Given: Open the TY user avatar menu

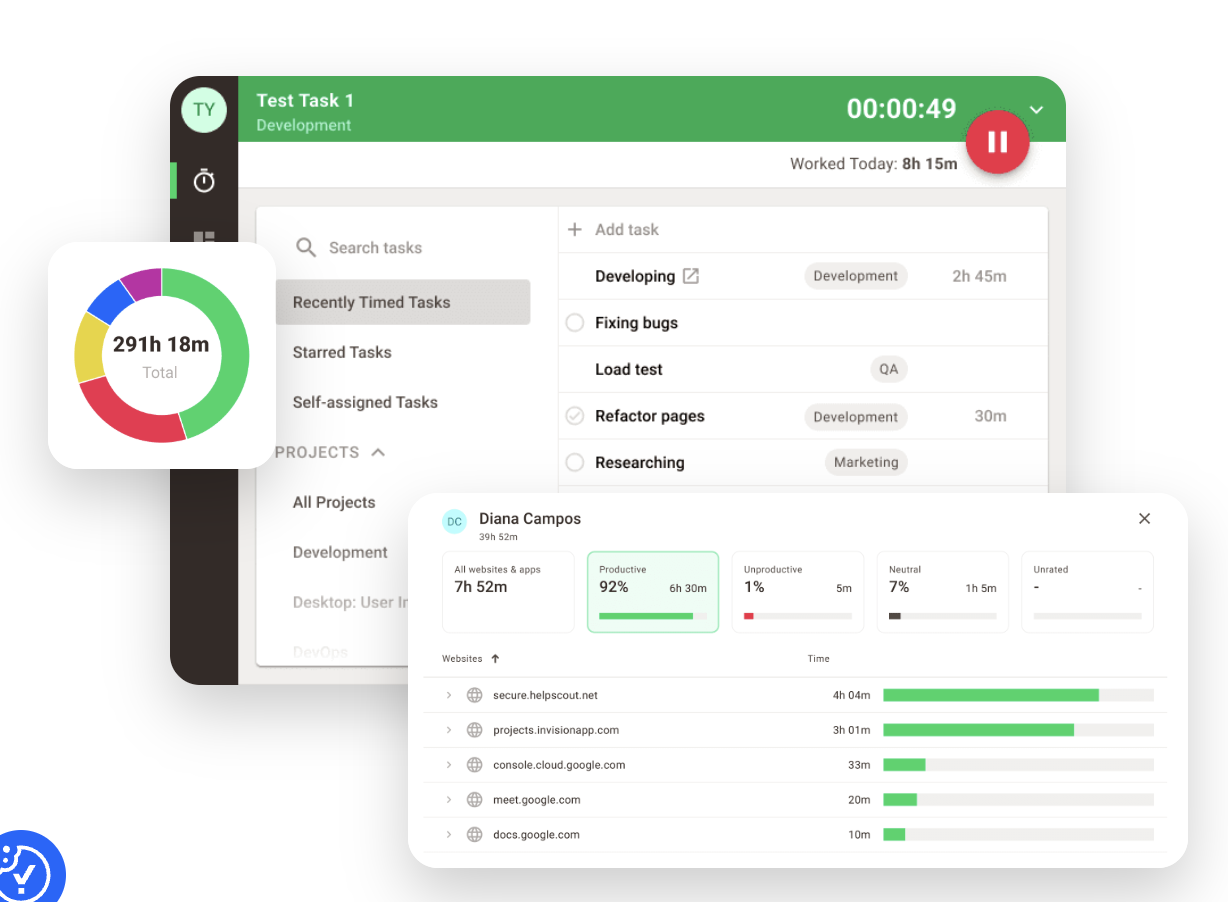Looking at the screenshot, I should click(x=204, y=110).
